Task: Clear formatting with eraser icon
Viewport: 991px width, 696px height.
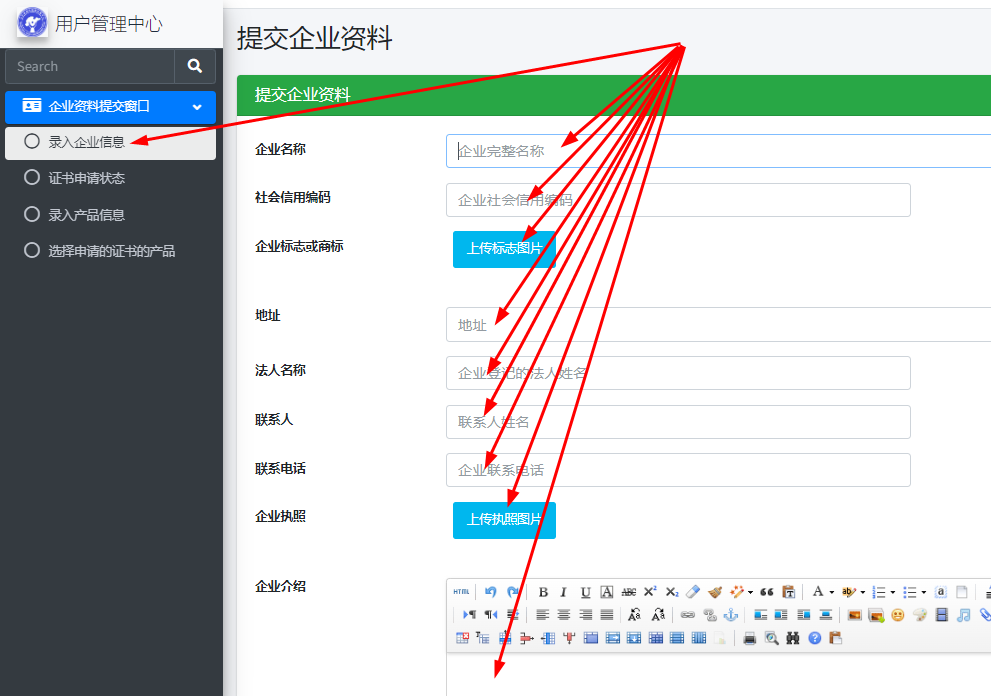Action: [x=693, y=592]
